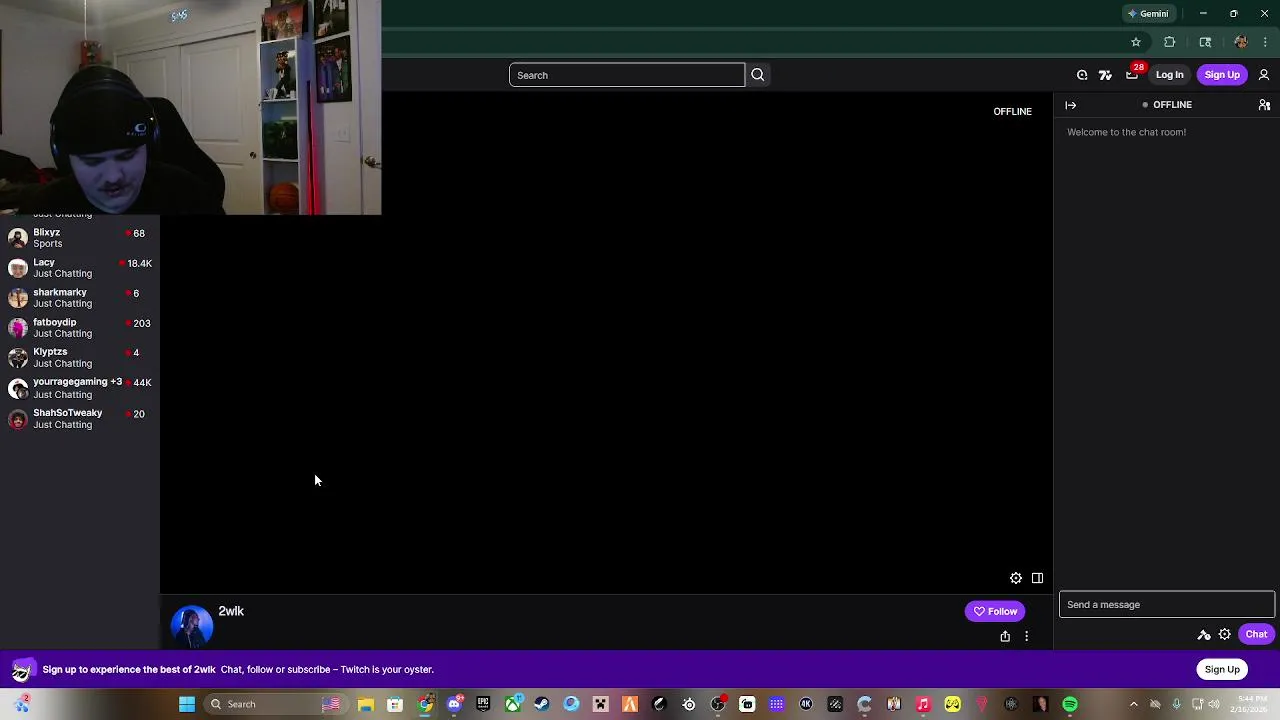Screen dimensions: 1280x720
Task: Click the Gemini button in Chrome
Action: click(1148, 14)
